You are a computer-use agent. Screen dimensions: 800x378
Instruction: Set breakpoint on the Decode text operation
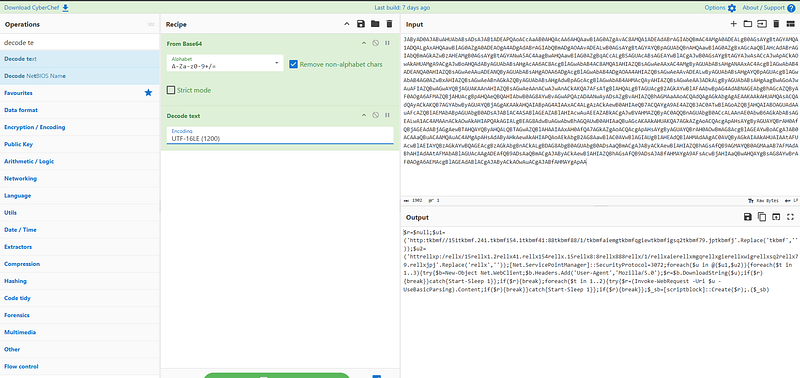click(387, 115)
